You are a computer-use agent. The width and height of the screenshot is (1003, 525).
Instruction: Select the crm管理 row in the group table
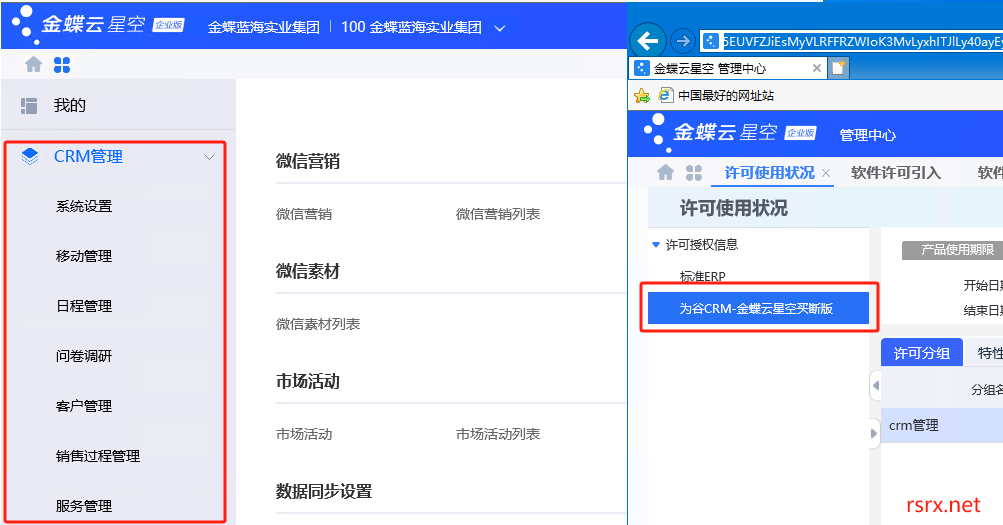tap(942, 425)
